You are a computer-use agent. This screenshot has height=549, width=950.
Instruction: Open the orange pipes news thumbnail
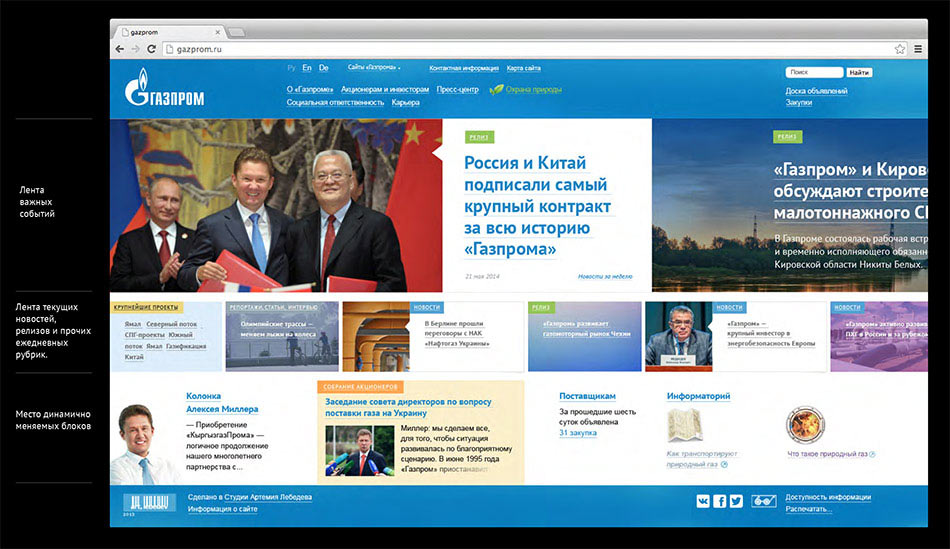(x=376, y=337)
